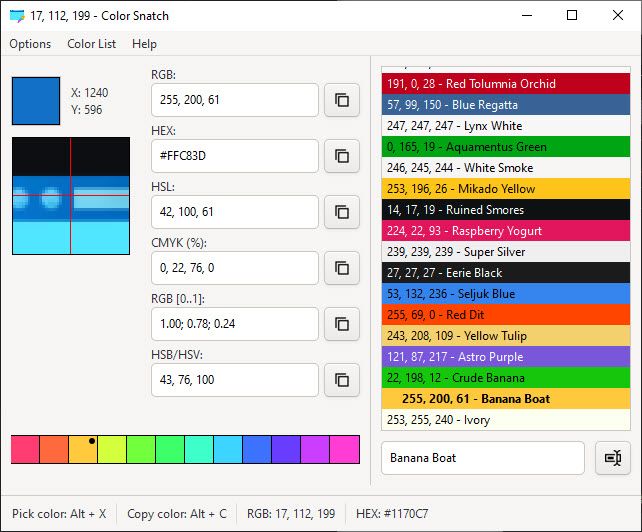Screen dimensions: 642x532
Task: Click status bar RGB: 17, 112, 199
Action: [x=291, y=514]
